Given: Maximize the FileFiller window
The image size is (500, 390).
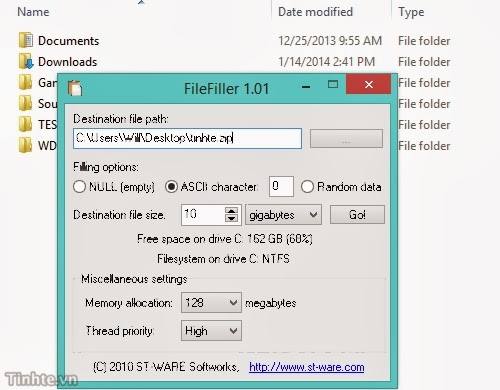Looking at the screenshot, I should click(x=333, y=84).
